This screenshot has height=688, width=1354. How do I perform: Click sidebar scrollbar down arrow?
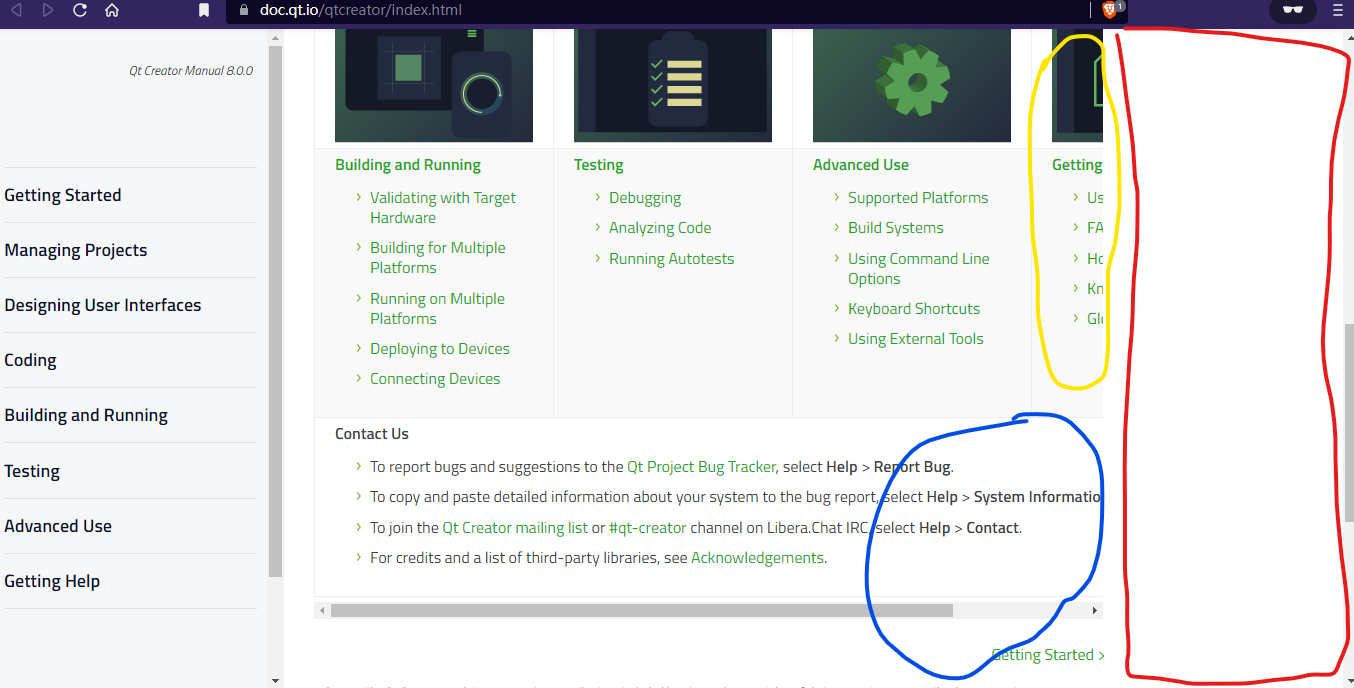click(x=276, y=680)
